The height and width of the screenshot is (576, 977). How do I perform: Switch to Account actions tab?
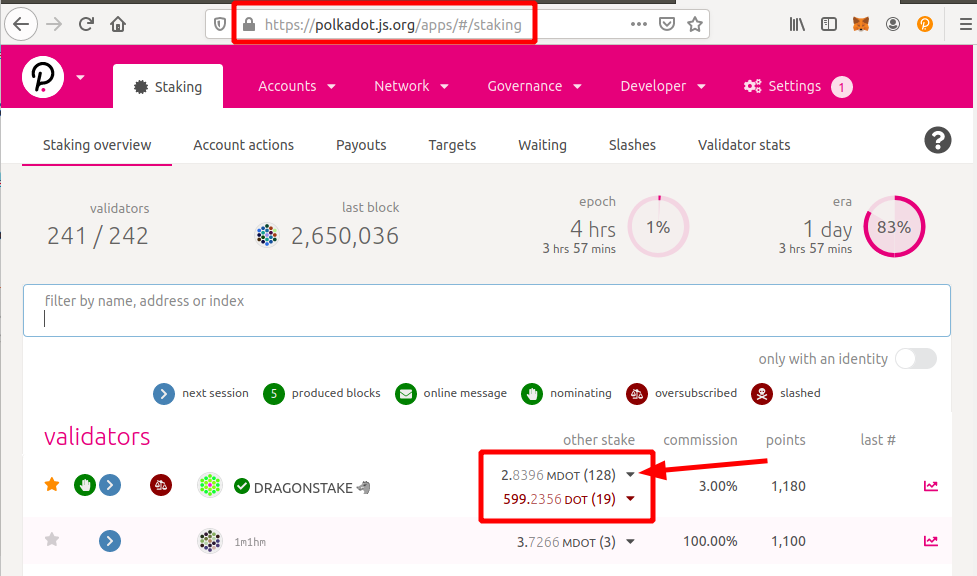point(243,145)
